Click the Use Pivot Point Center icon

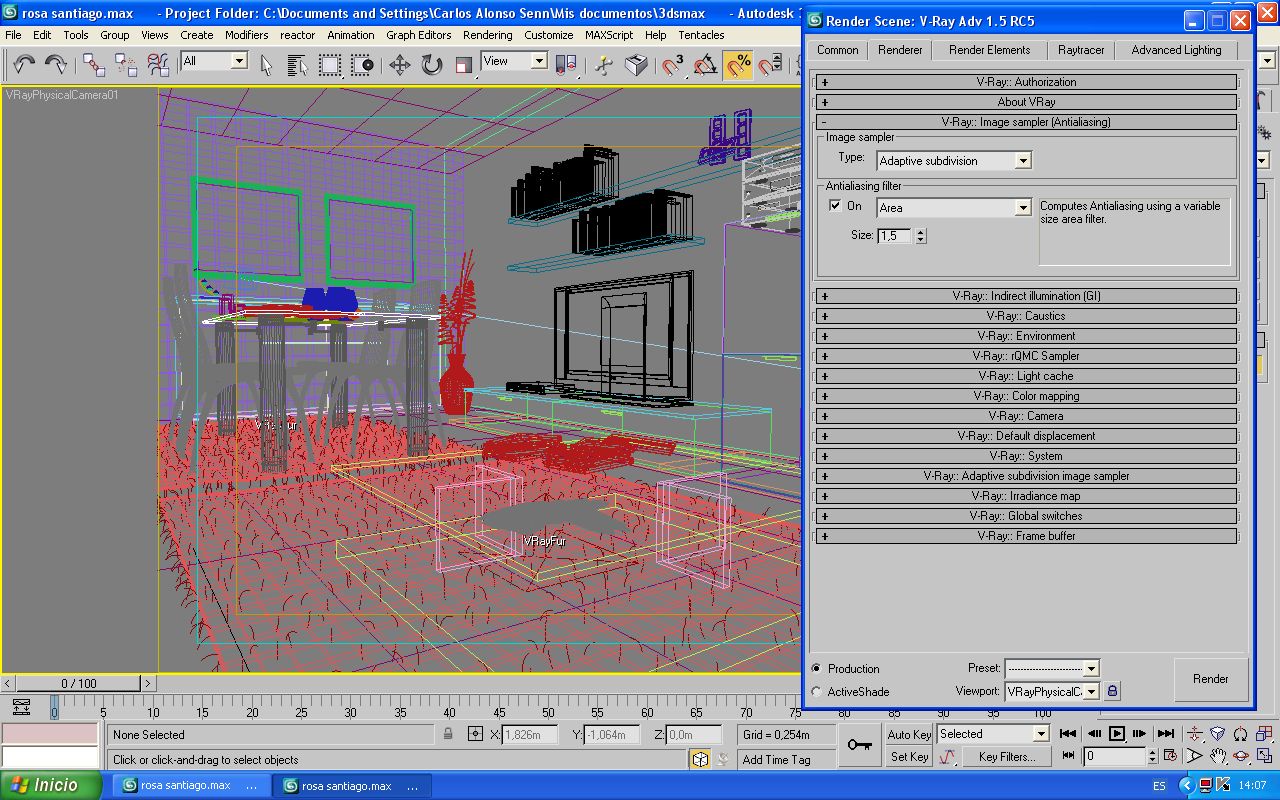click(x=566, y=65)
